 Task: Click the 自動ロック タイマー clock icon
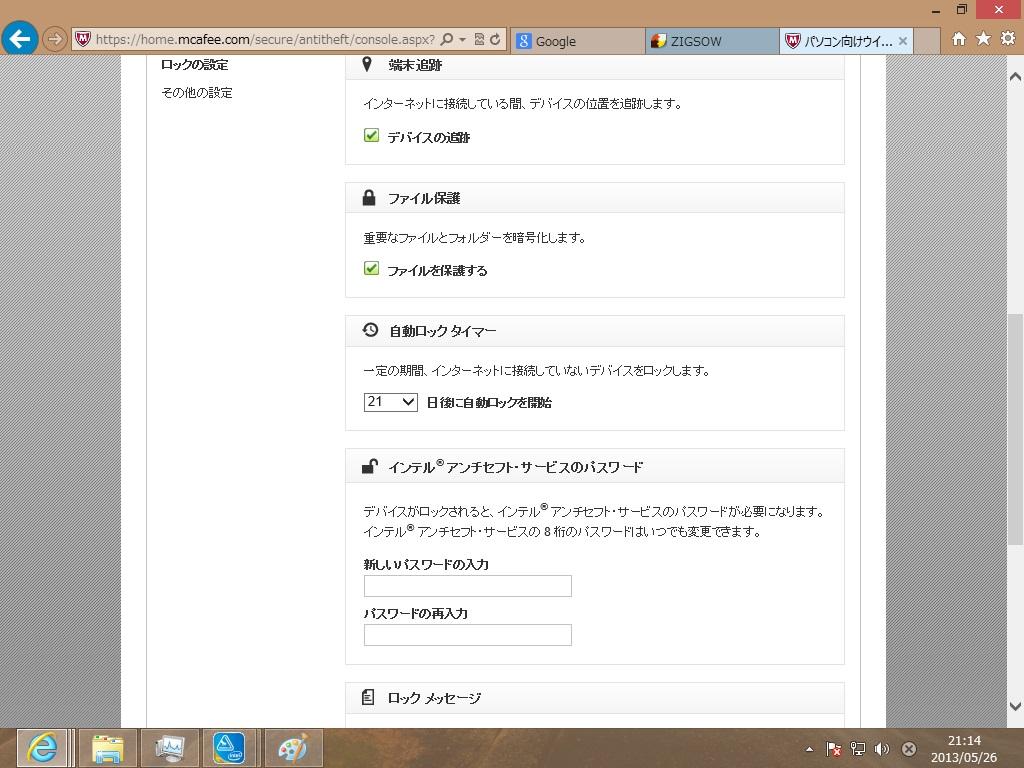coord(370,330)
